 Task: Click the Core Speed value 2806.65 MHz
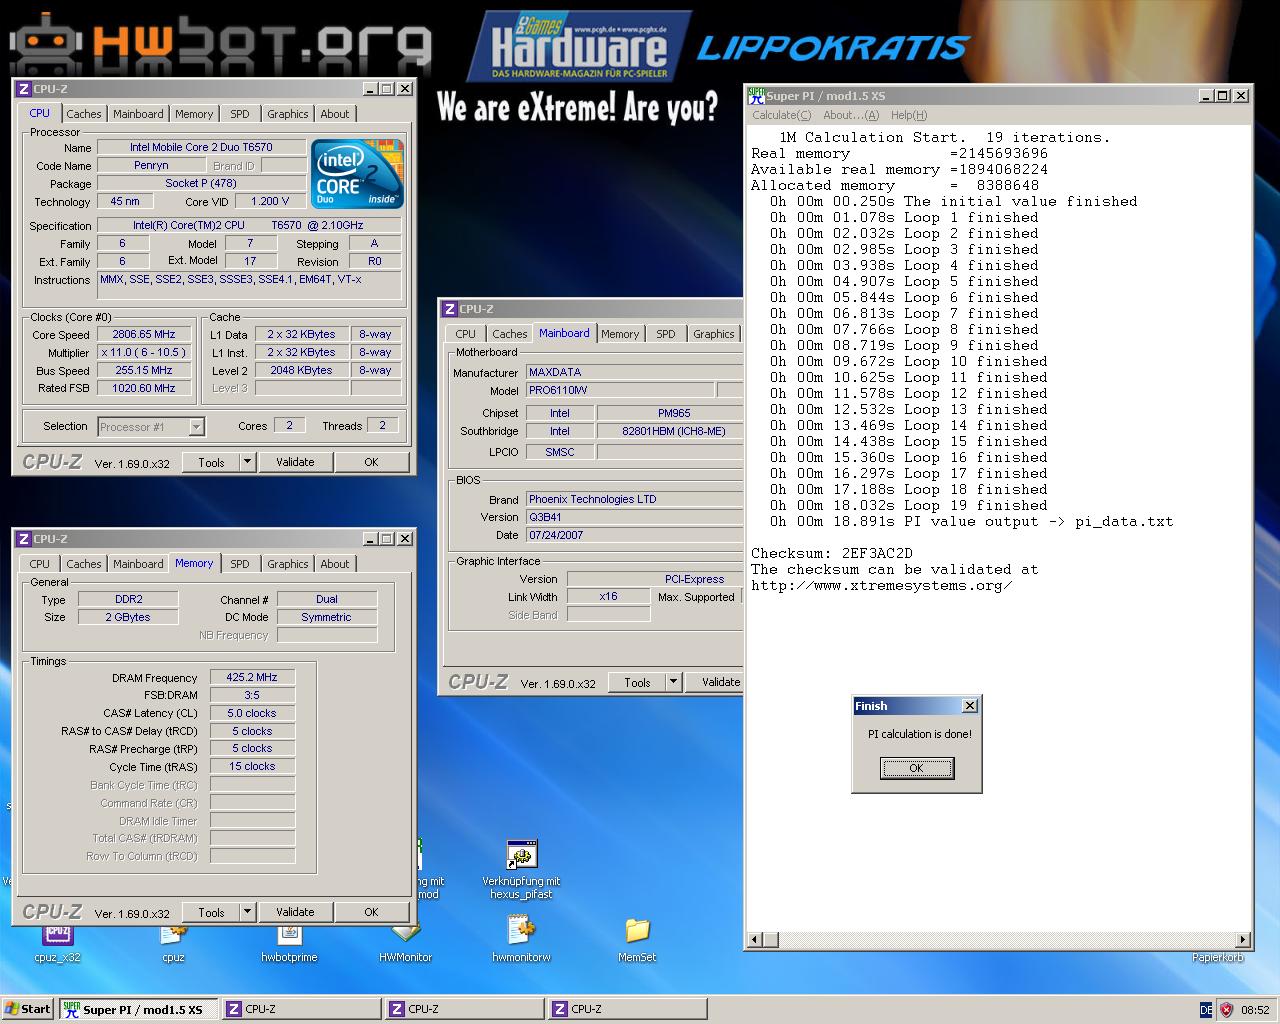pyautogui.click(x=145, y=334)
